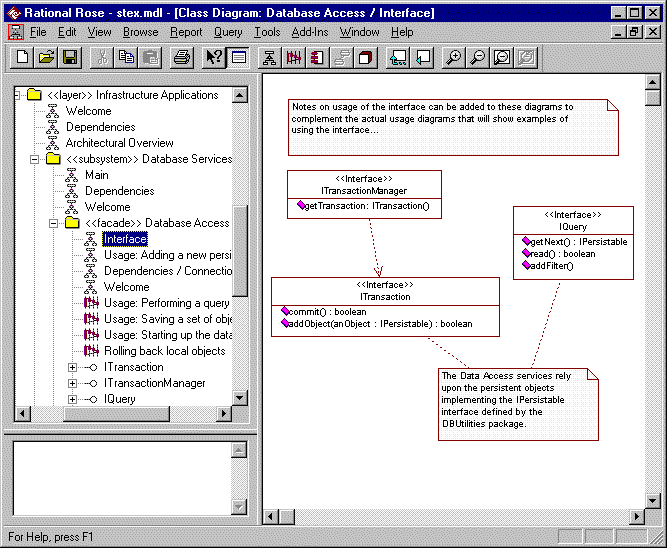Open the File menu
The width and height of the screenshot is (667, 548).
(x=38, y=32)
